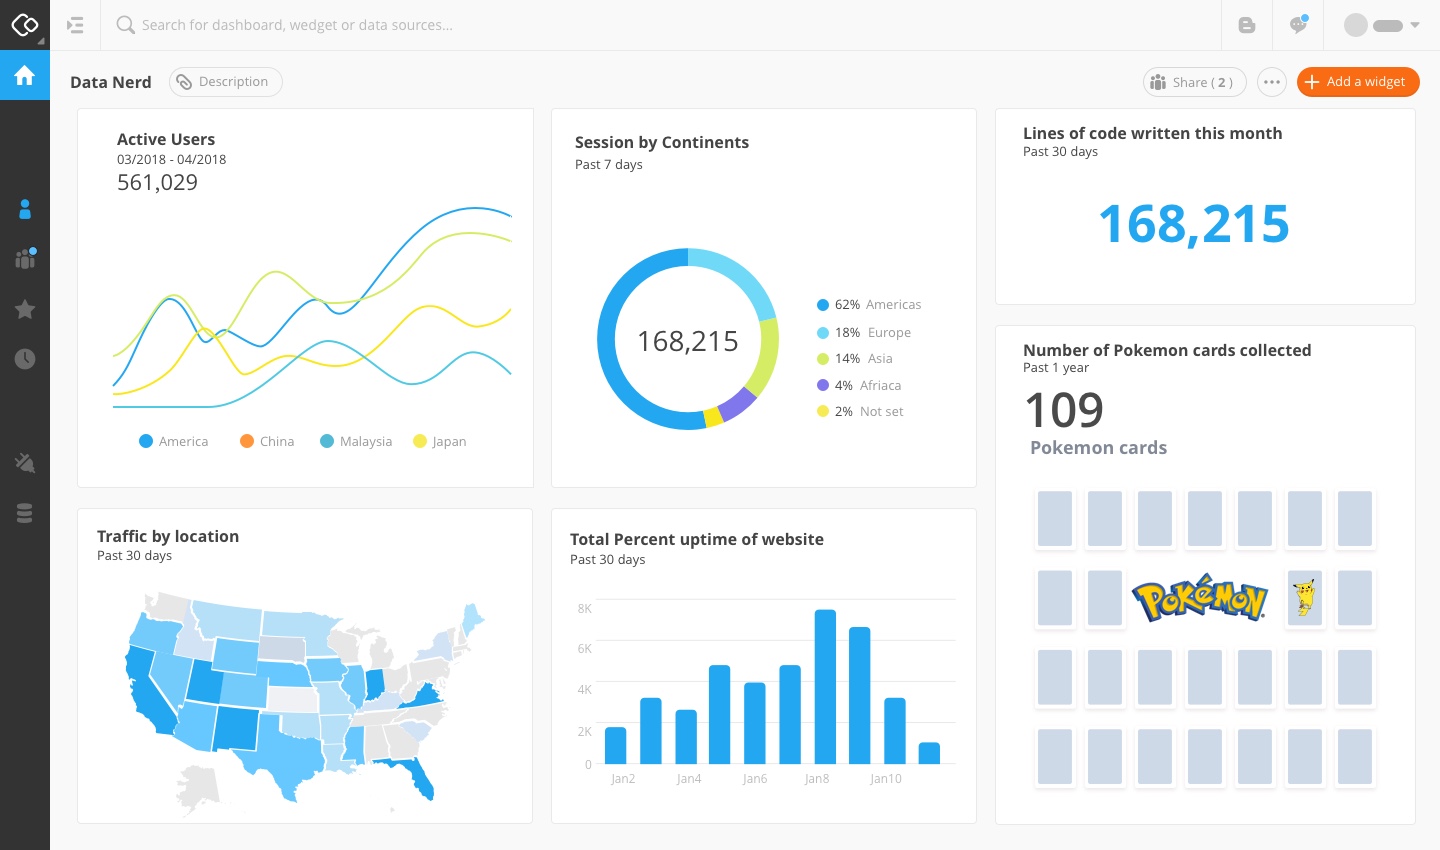Open sharing via the Share ( 2 ) button
The image size is (1440, 850).
click(1194, 82)
